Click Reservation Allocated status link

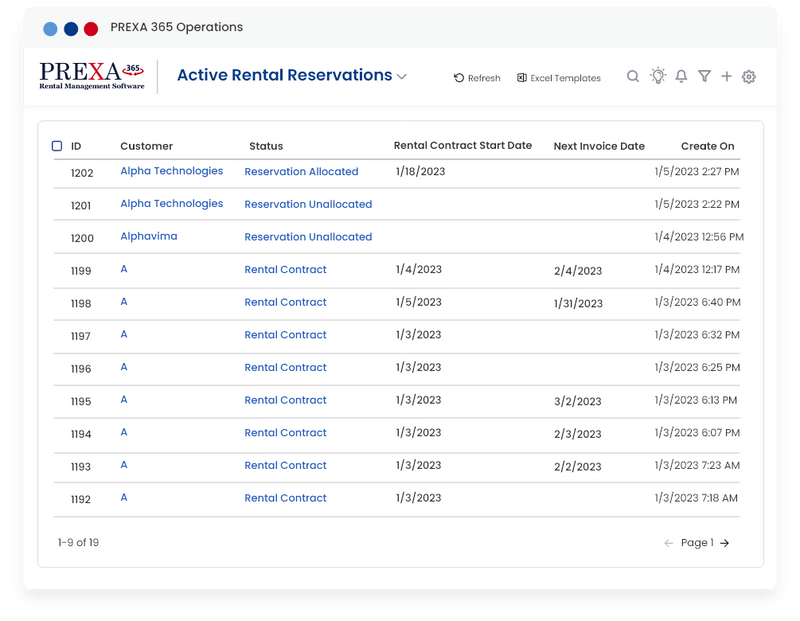point(301,171)
